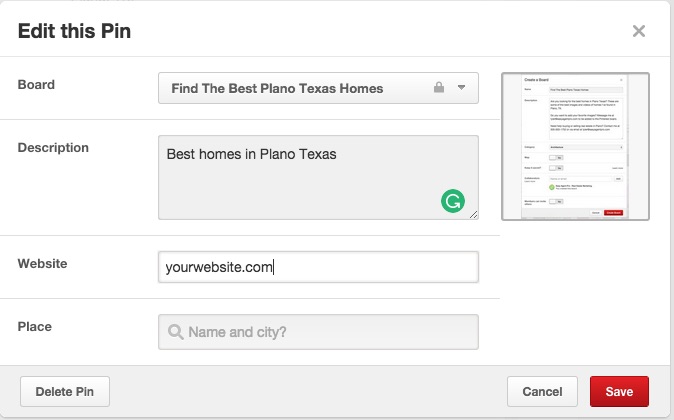674x420 pixels.
Task: Click the Board field label
Action: point(36,85)
